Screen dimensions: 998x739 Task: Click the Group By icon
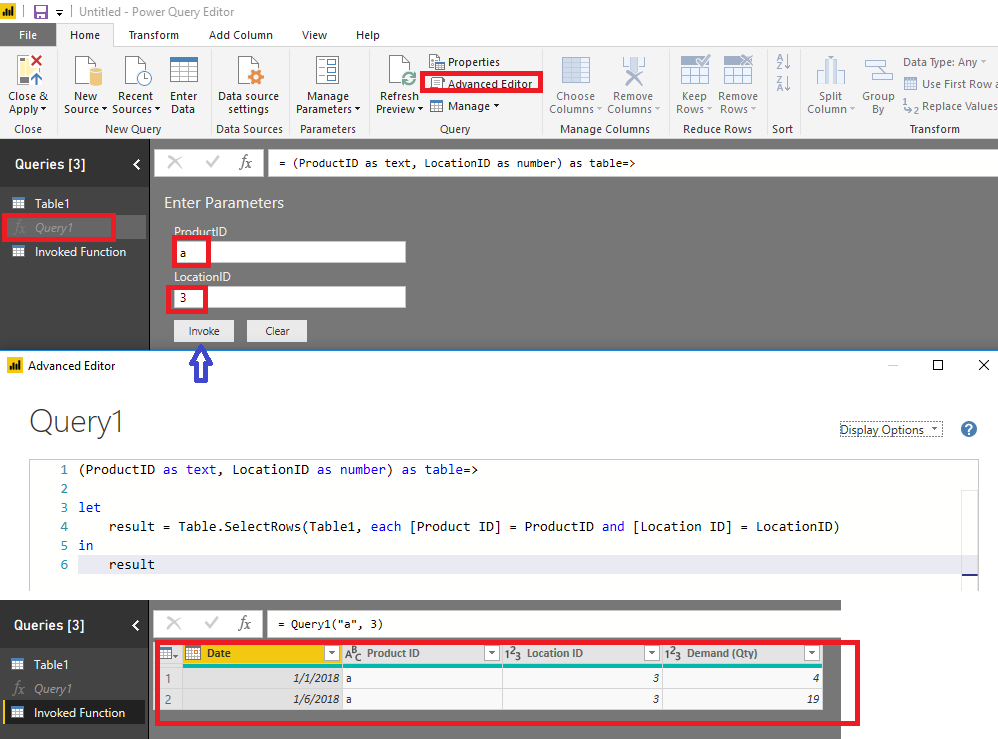pos(878,70)
